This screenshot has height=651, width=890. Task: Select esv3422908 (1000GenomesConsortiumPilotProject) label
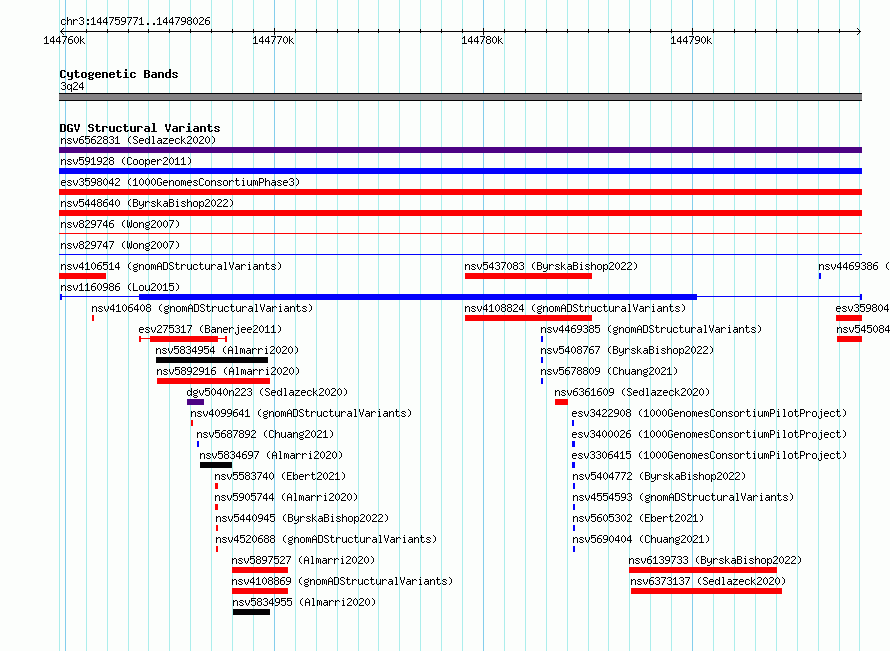[709, 413]
